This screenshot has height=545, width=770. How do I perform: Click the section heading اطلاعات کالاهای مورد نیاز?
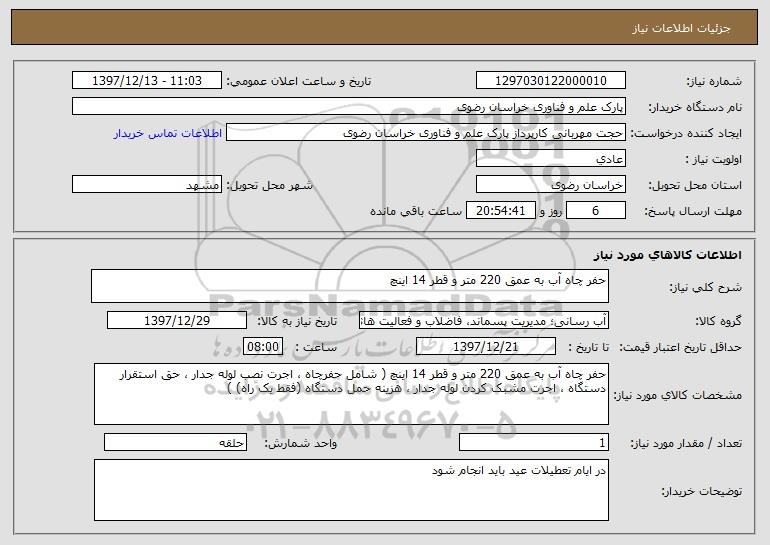[x=667, y=255]
